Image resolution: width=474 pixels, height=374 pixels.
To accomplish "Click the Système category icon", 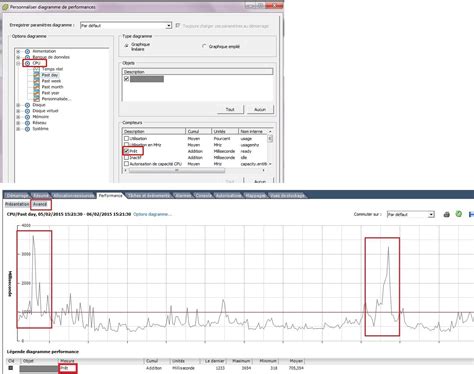I will point(28,129).
